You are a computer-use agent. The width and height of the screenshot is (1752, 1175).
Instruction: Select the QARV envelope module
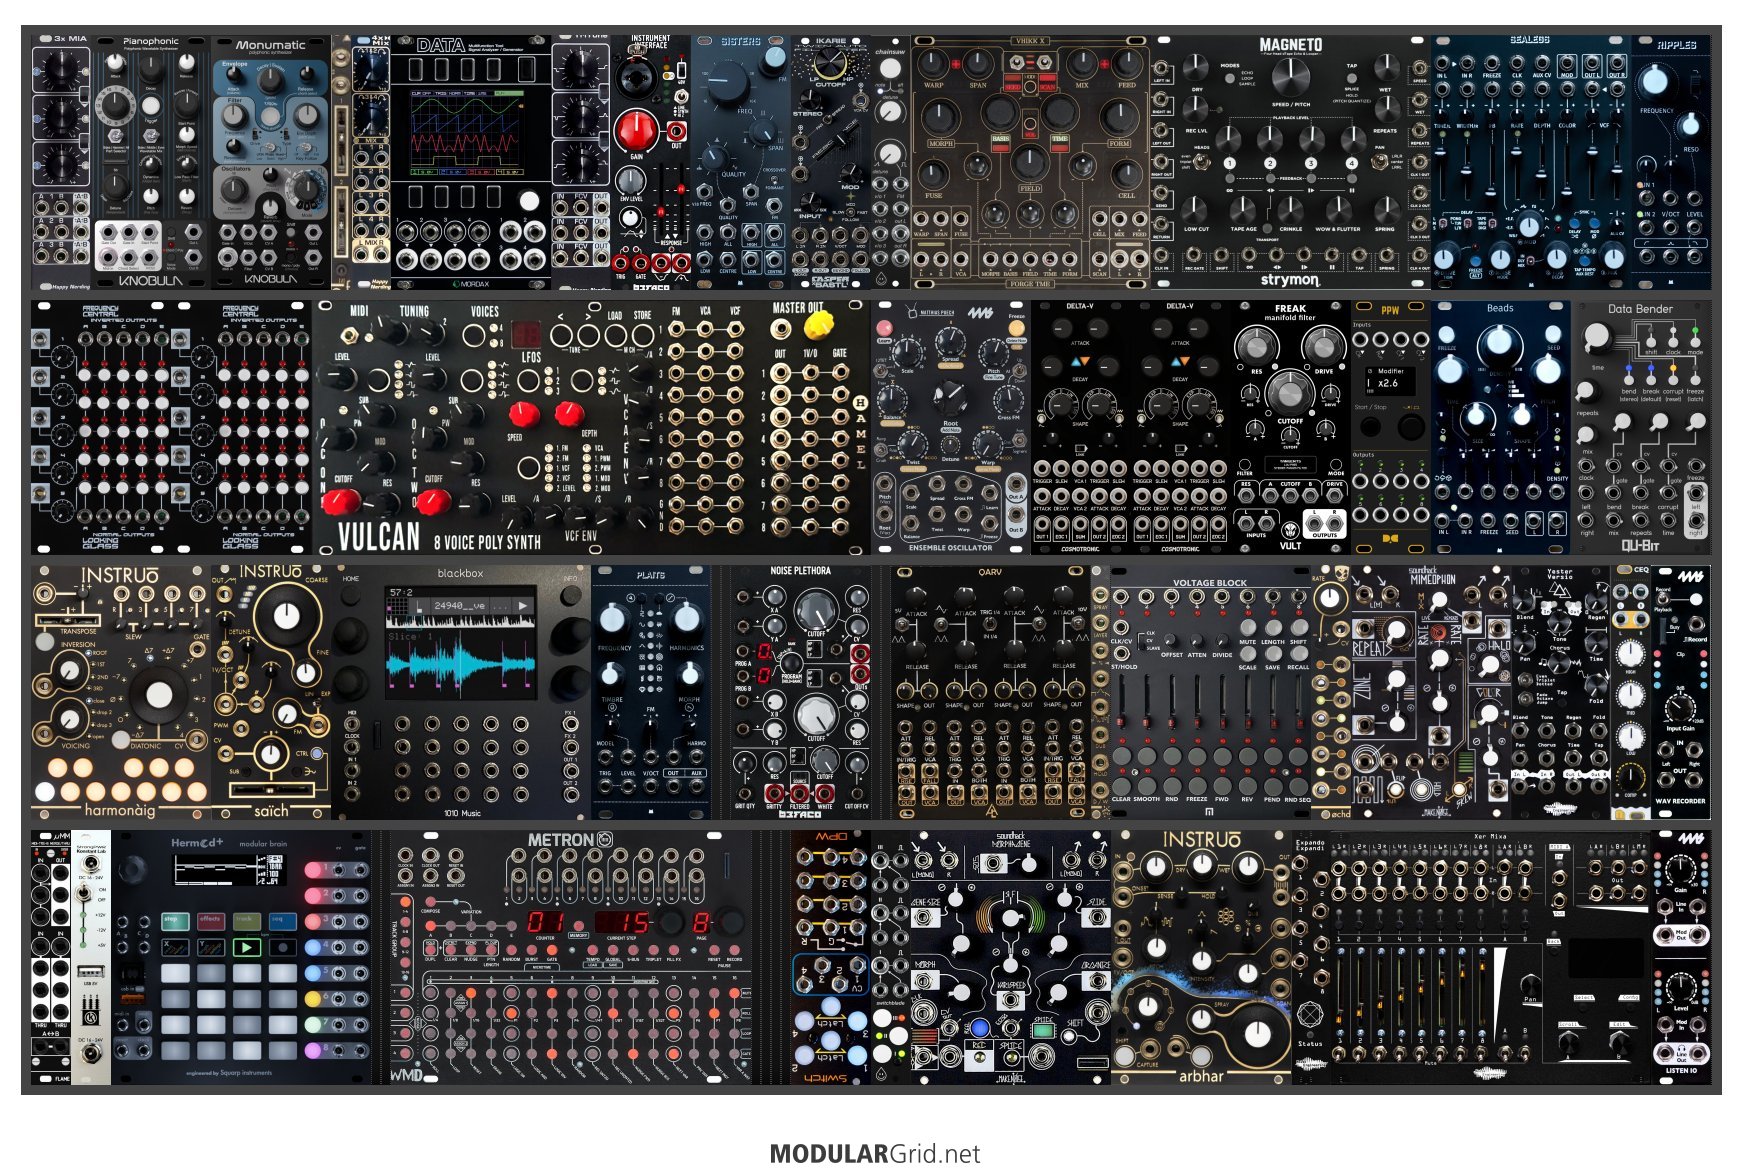pyautogui.click(x=991, y=693)
